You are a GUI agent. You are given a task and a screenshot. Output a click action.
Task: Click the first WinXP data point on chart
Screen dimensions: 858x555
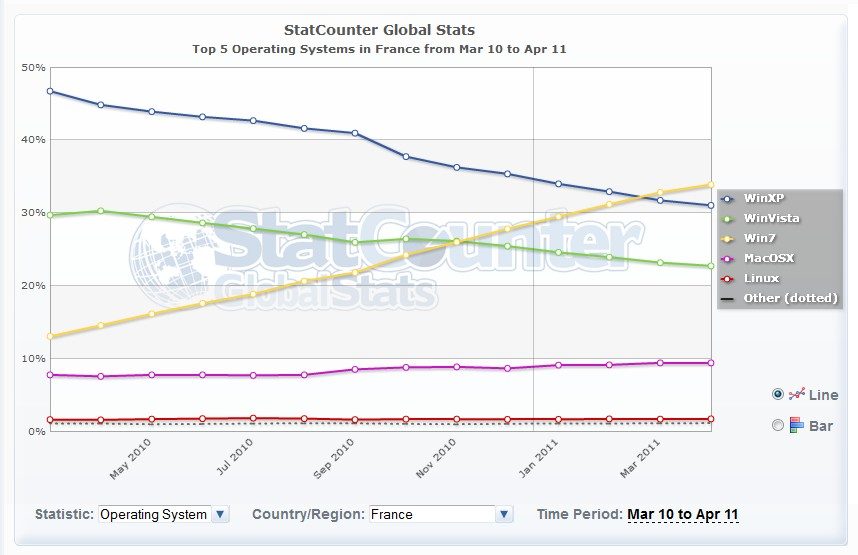click(x=50, y=91)
